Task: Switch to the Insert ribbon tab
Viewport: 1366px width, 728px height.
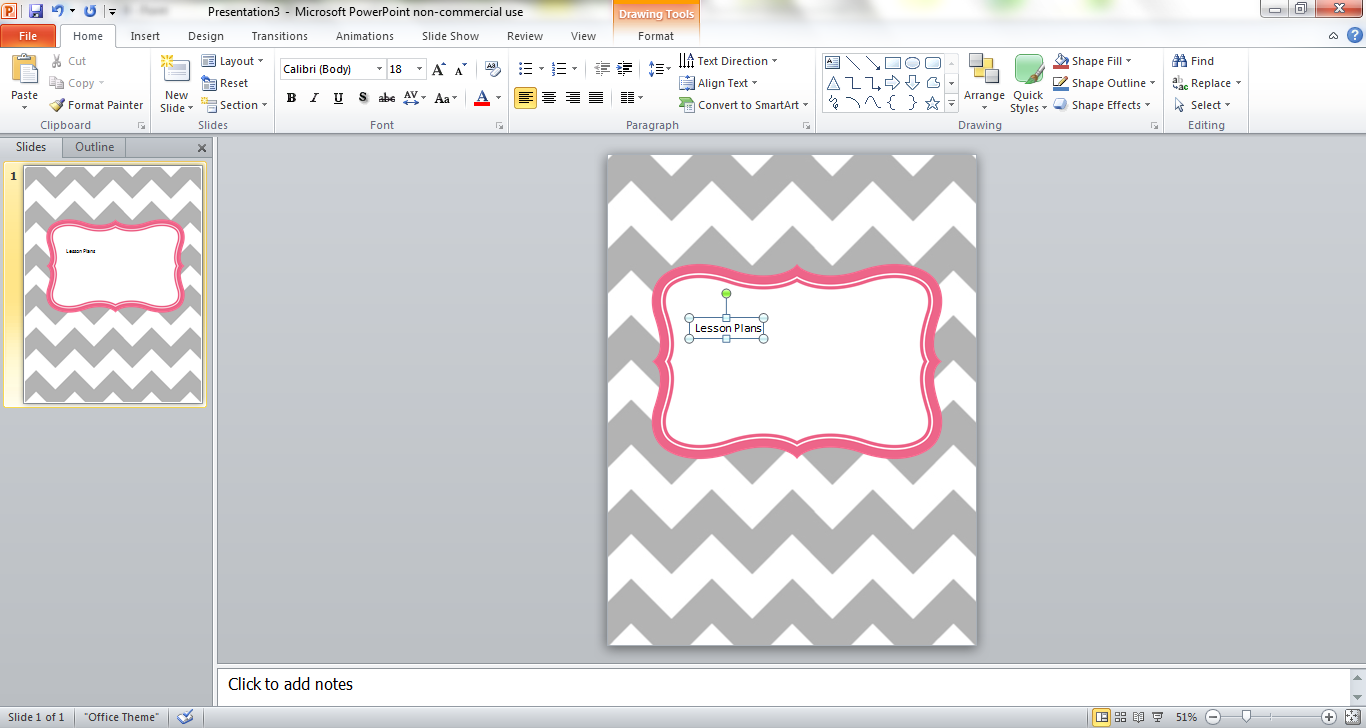Action: (x=145, y=36)
